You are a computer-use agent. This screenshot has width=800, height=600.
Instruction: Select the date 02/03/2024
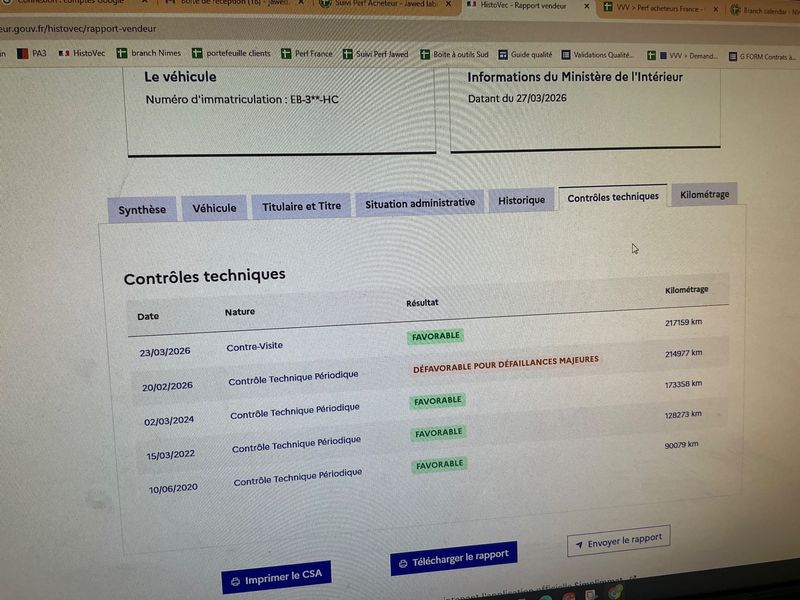click(169, 421)
